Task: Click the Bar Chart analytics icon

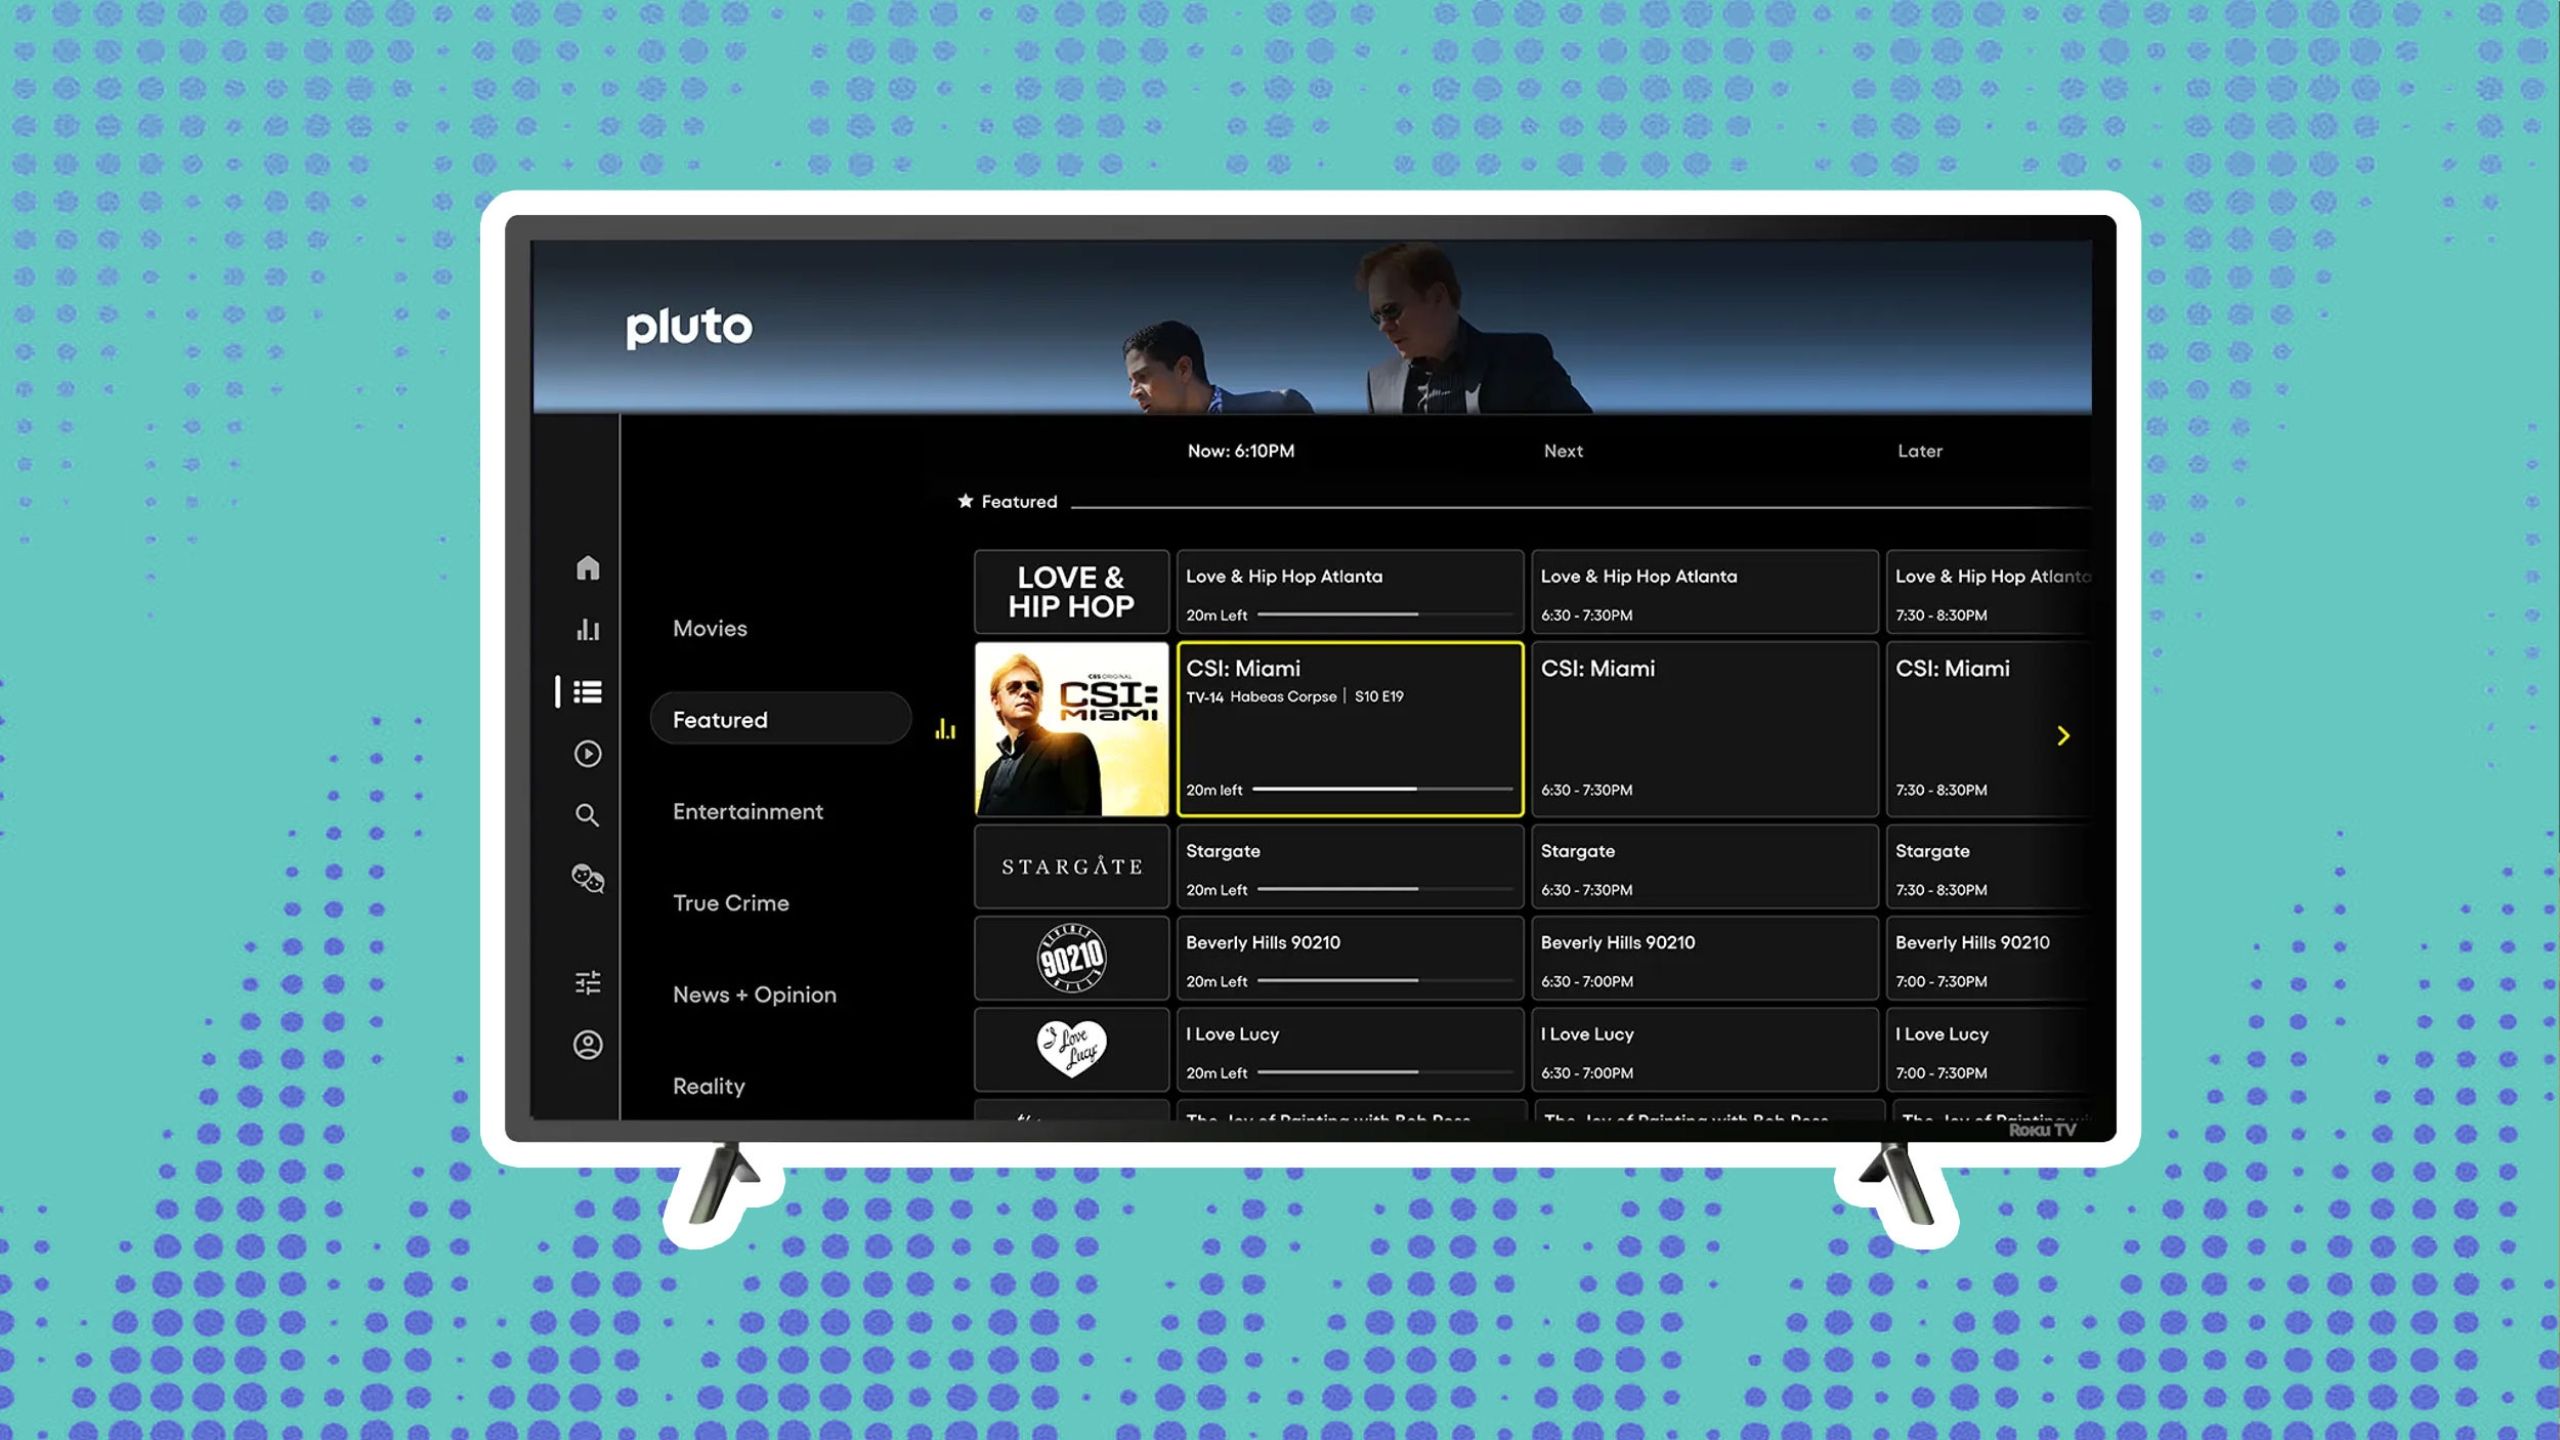Action: point(587,628)
